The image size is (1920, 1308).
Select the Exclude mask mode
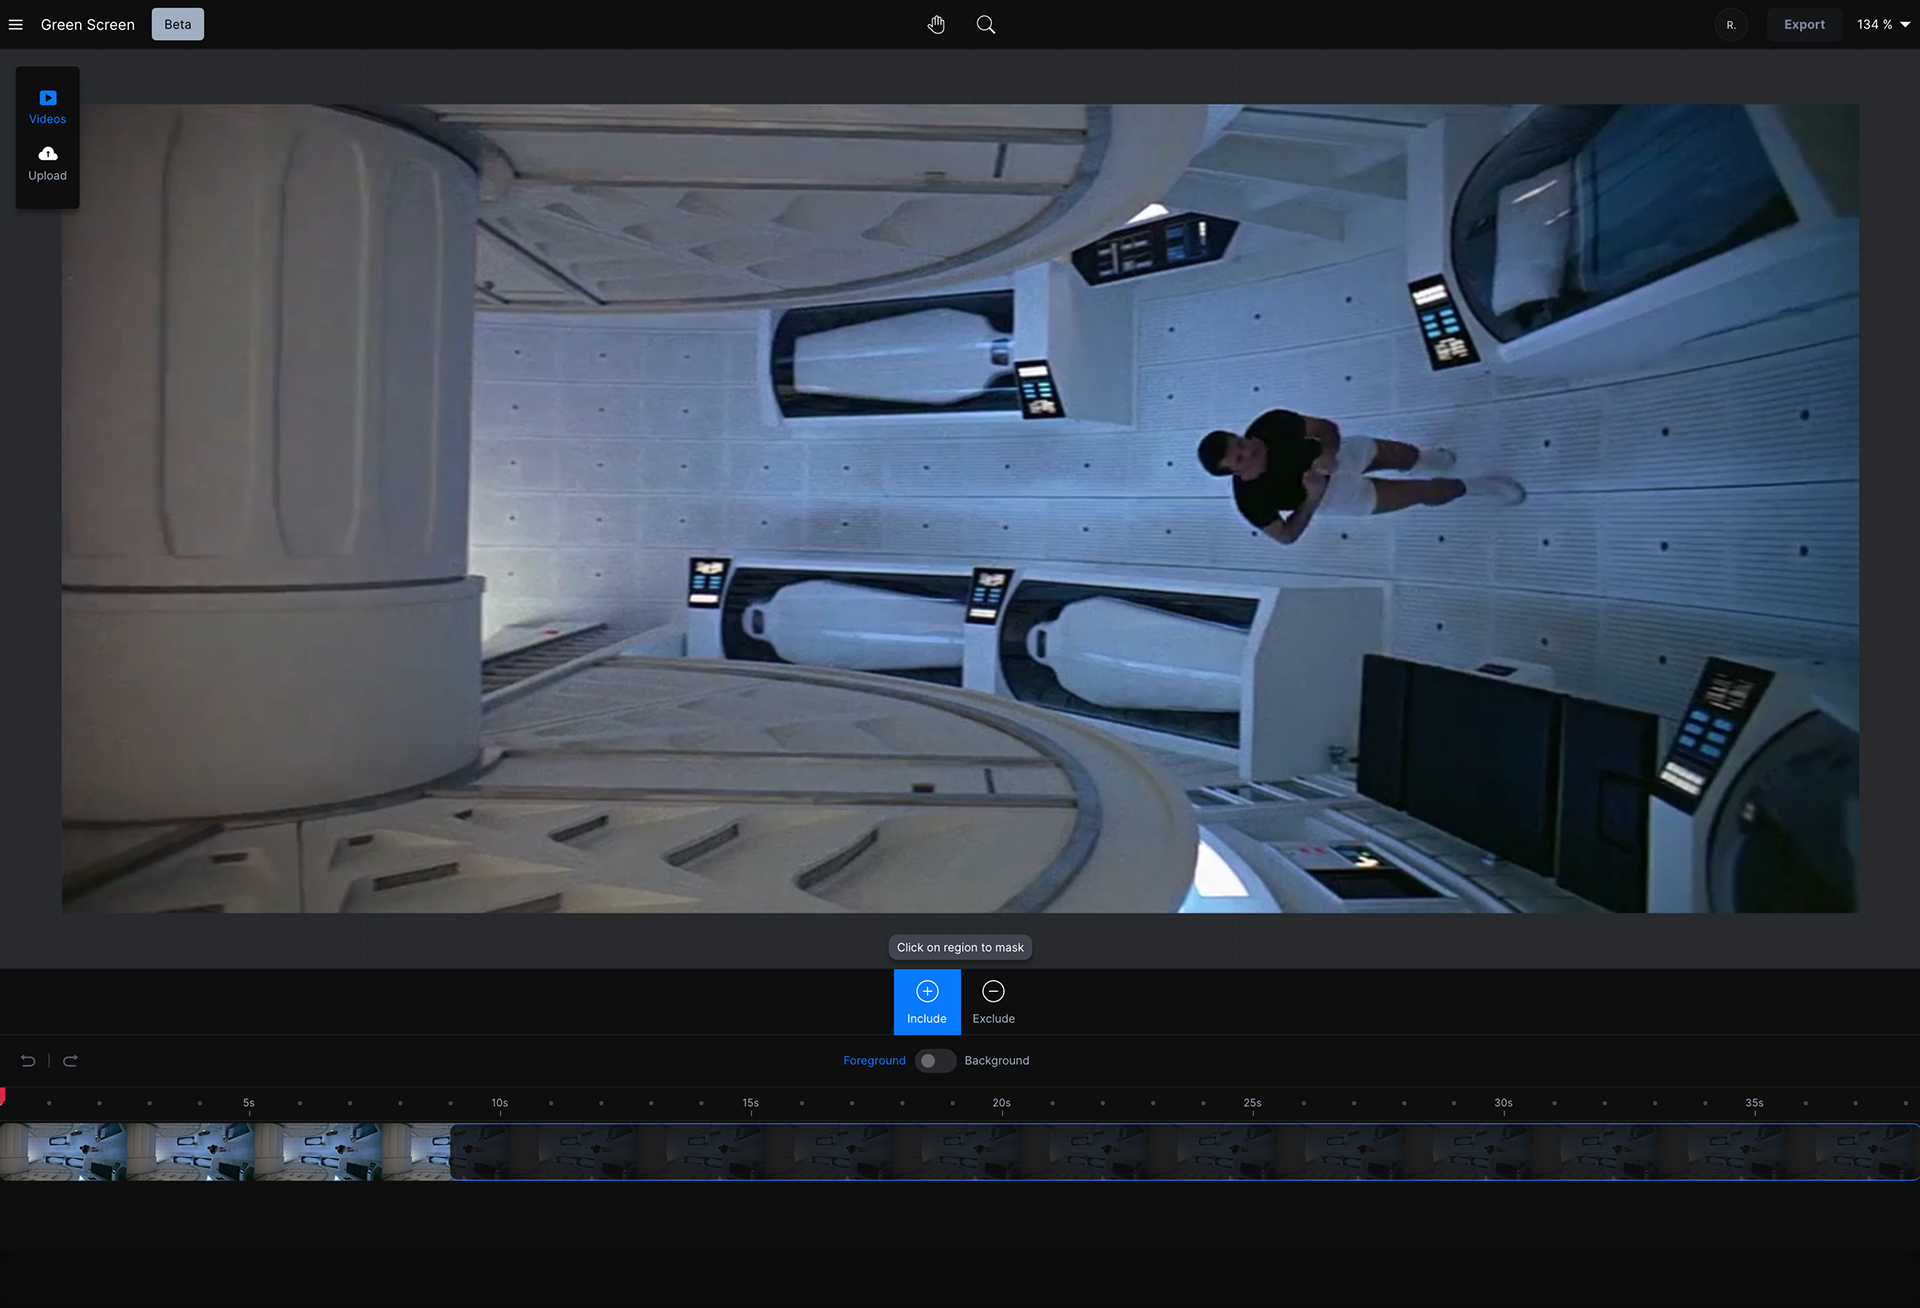pos(994,1002)
